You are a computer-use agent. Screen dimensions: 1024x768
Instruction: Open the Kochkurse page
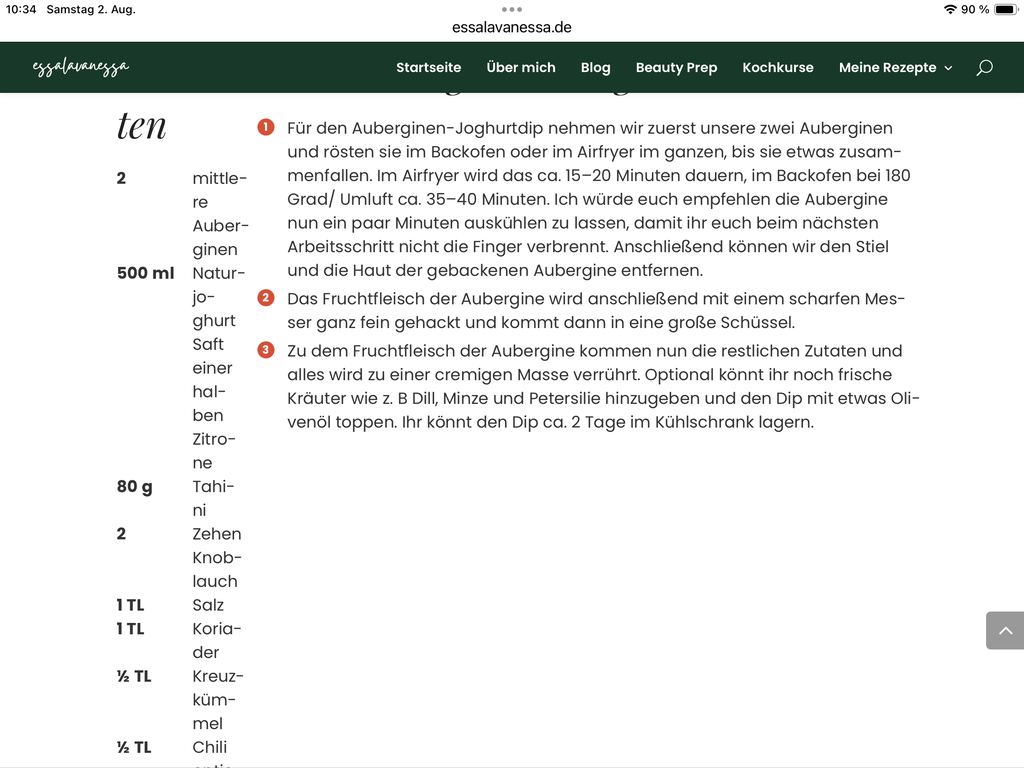[x=778, y=67]
